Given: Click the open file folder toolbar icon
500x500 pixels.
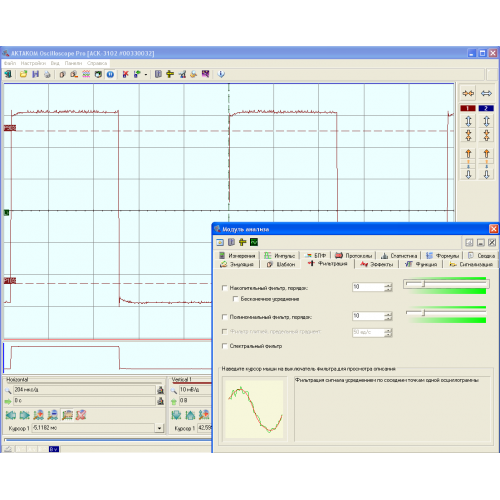Looking at the screenshot, I should [23, 74].
